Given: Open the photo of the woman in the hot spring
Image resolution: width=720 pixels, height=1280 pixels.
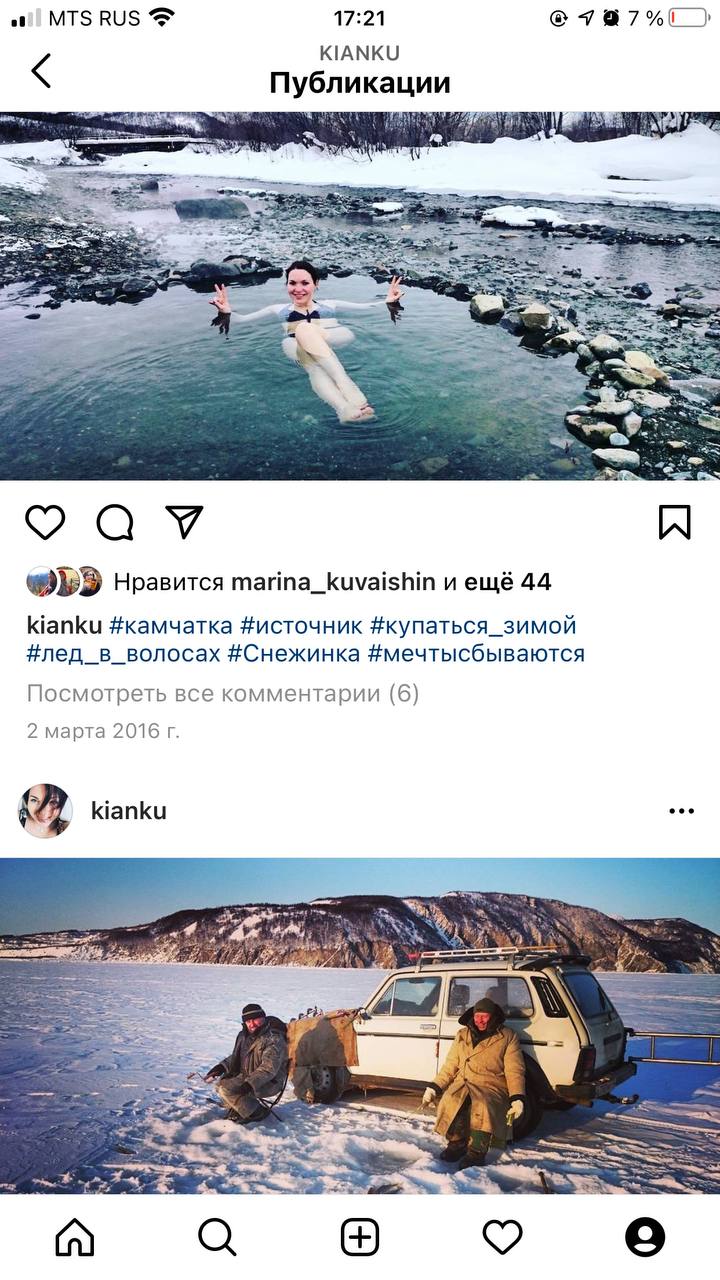Looking at the screenshot, I should click(360, 296).
